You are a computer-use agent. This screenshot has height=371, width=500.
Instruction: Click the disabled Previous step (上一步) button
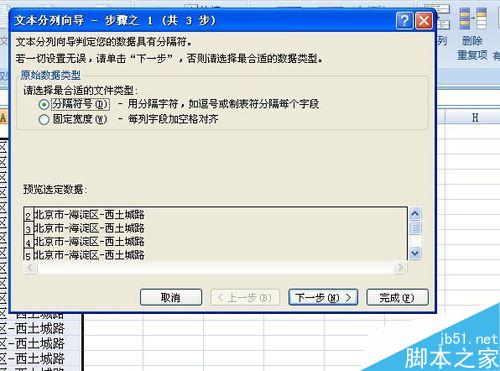coord(245,297)
